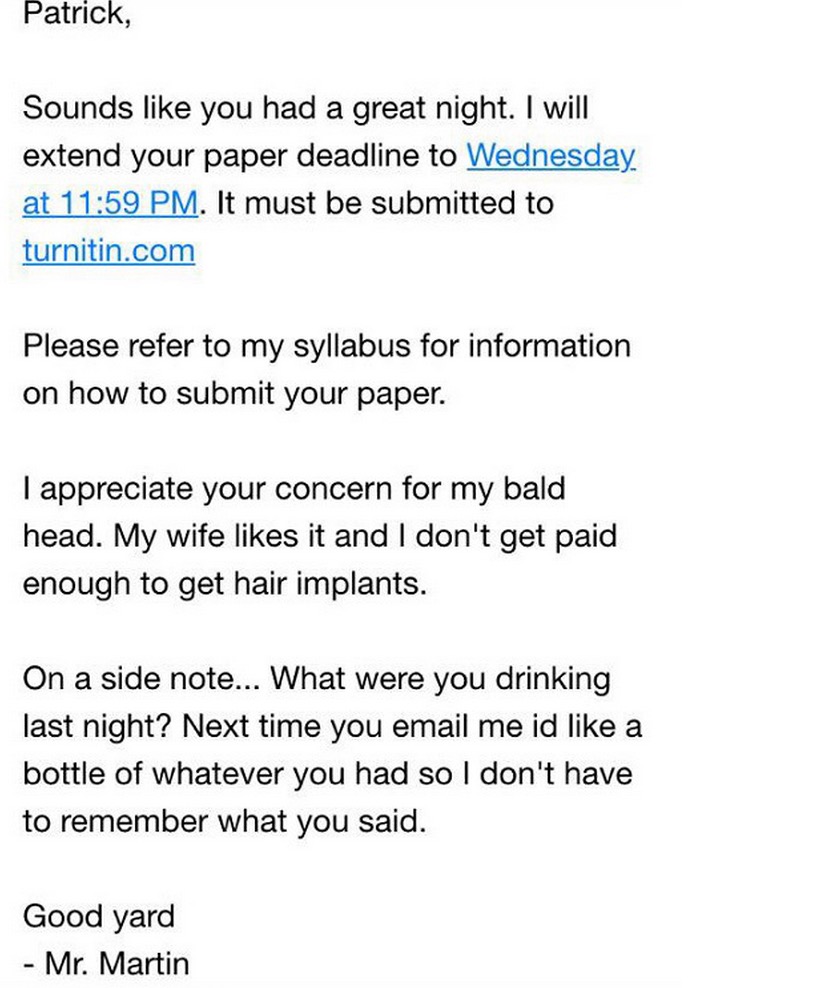Screen dimensions: 832x988
Task: Open the turnitin.com link
Action: click(x=108, y=250)
